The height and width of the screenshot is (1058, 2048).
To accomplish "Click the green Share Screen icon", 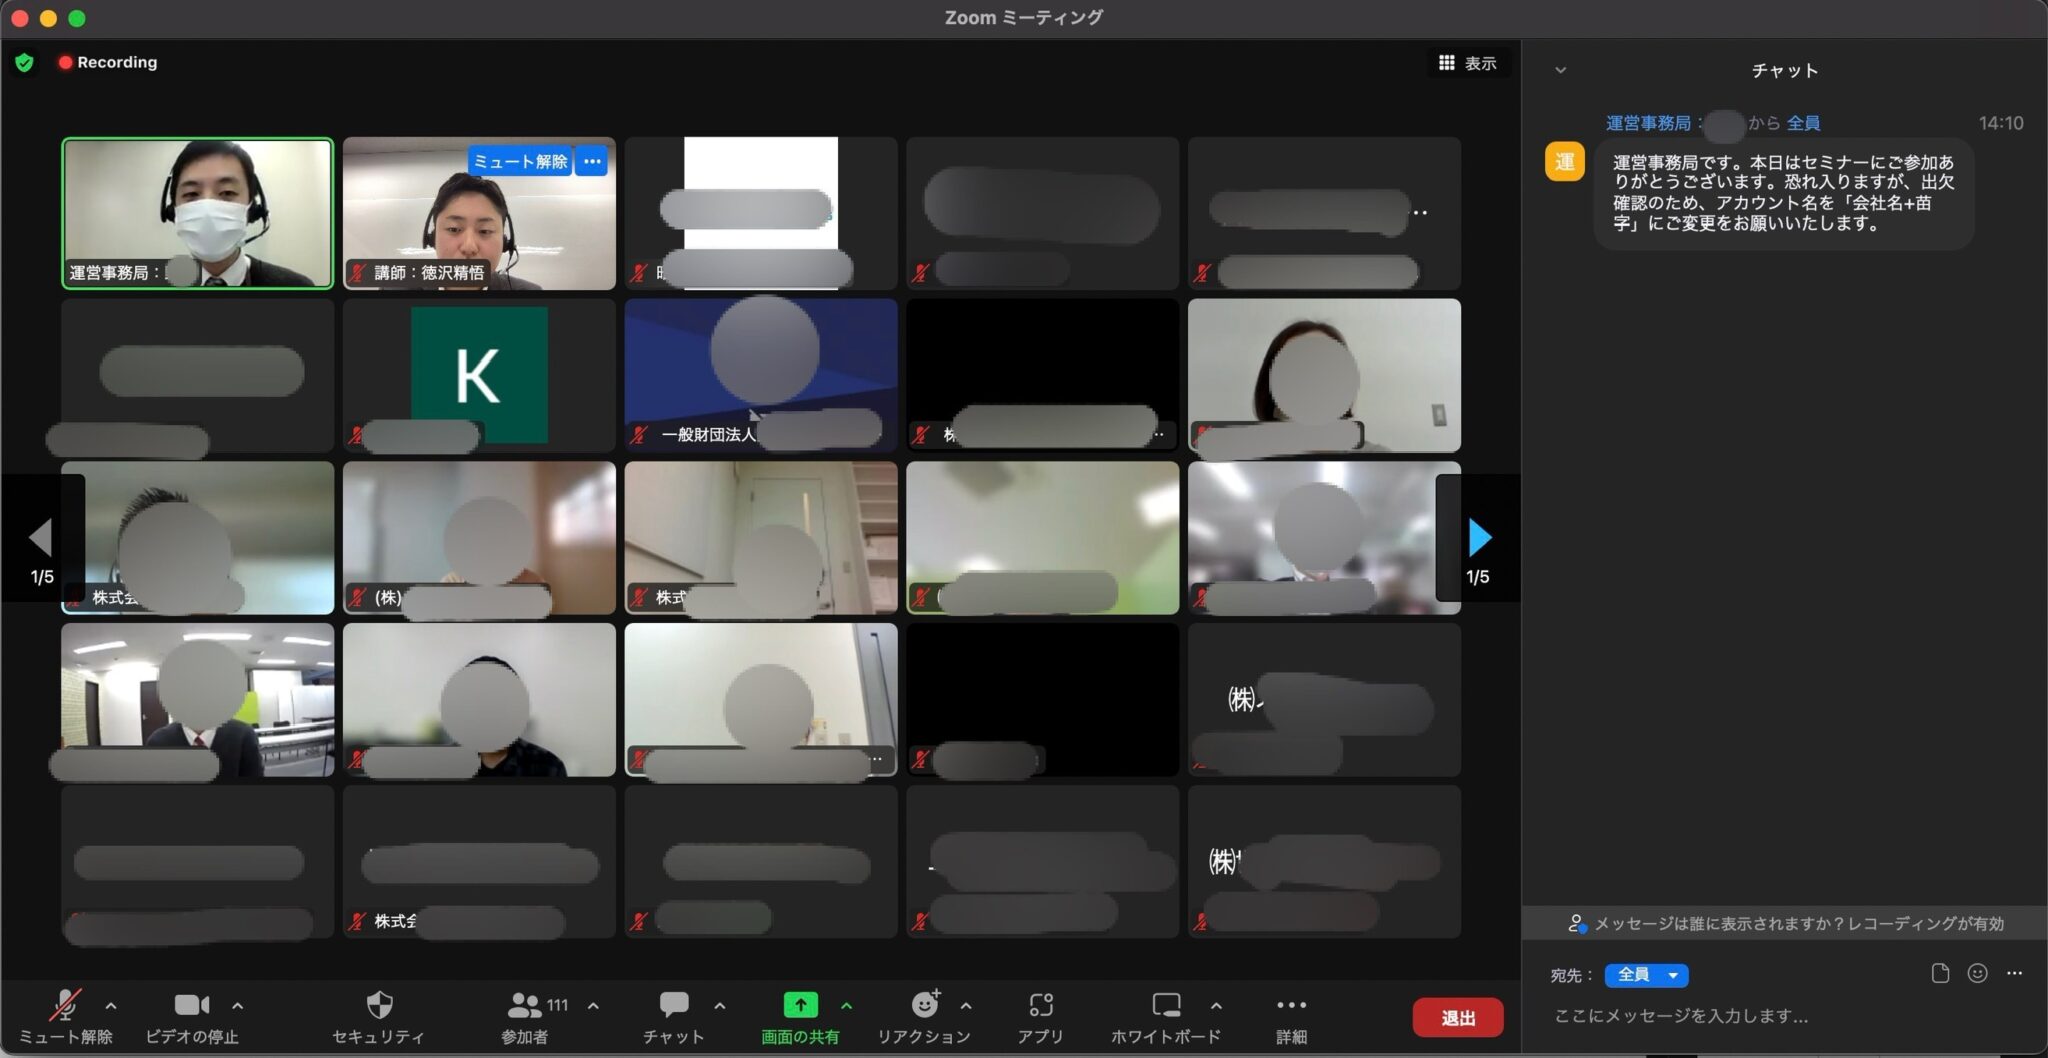I will [800, 1004].
